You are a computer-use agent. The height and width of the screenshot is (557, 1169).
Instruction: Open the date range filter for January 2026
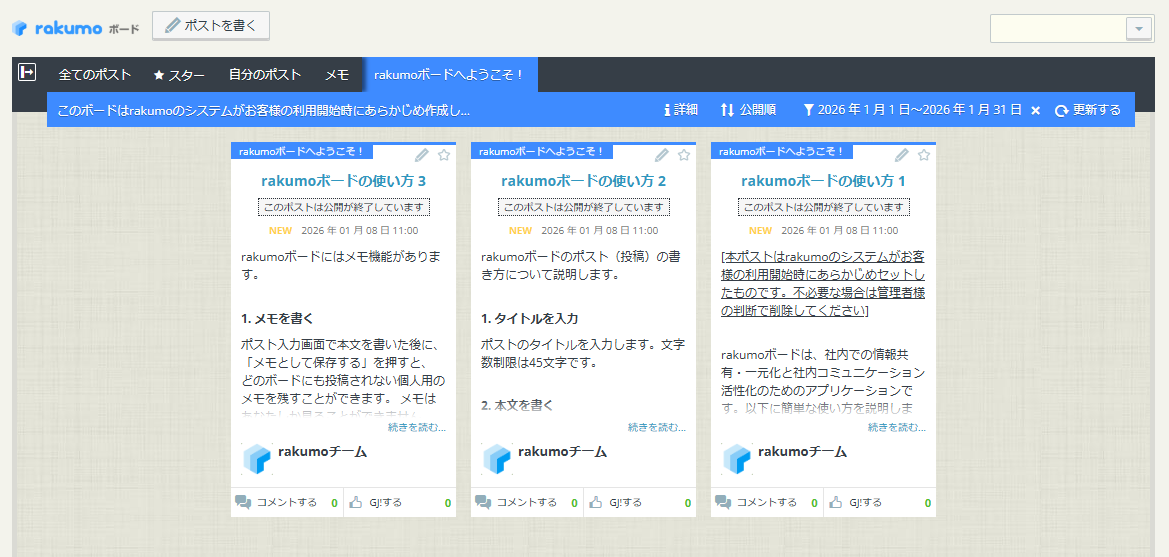(x=913, y=110)
